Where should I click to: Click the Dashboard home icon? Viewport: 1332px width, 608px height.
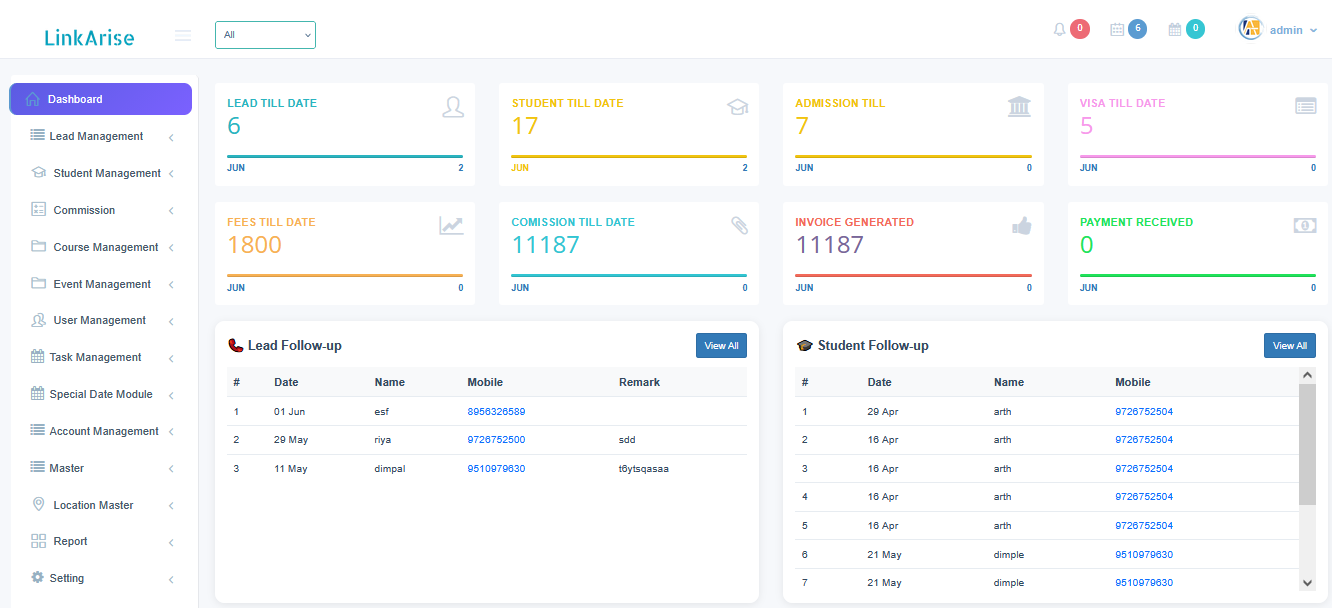pyautogui.click(x=33, y=99)
